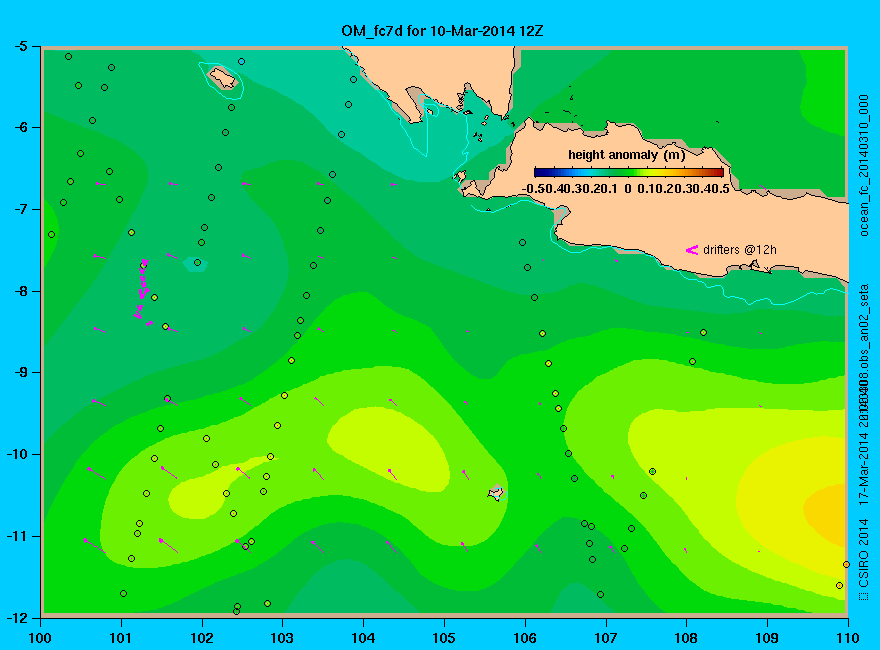Click the y-axis label '-12'

[16, 617]
